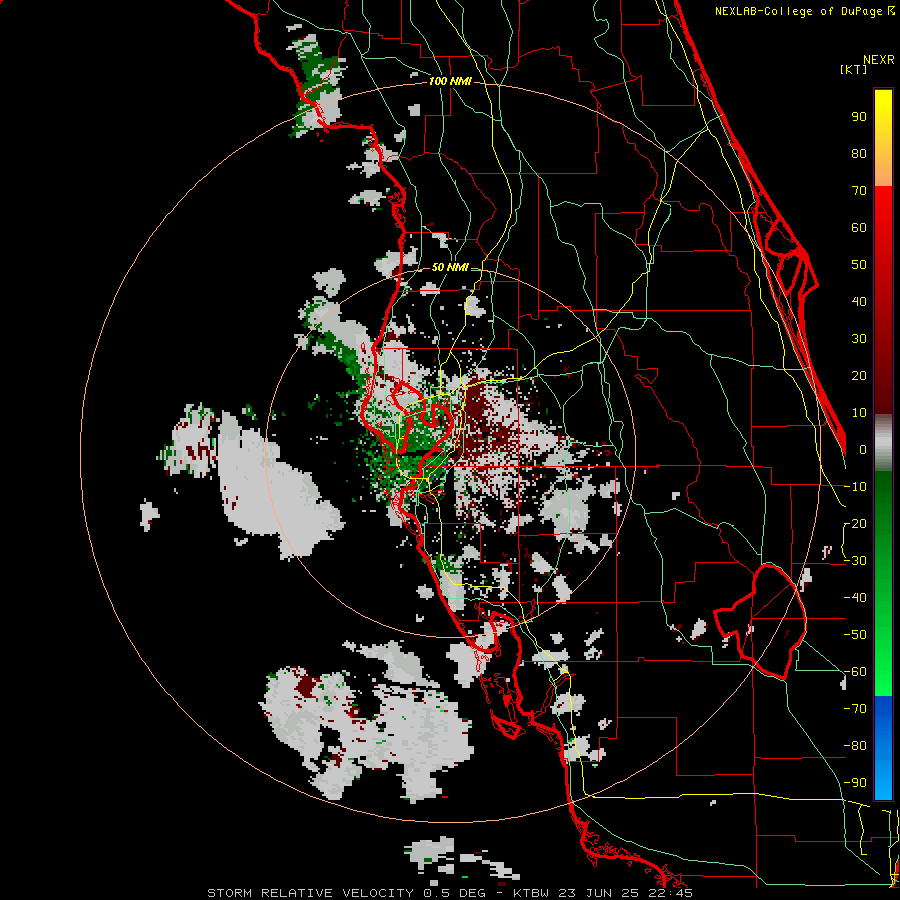
Task: Click the 50 value on the velocity scale
Action: point(859,265)
